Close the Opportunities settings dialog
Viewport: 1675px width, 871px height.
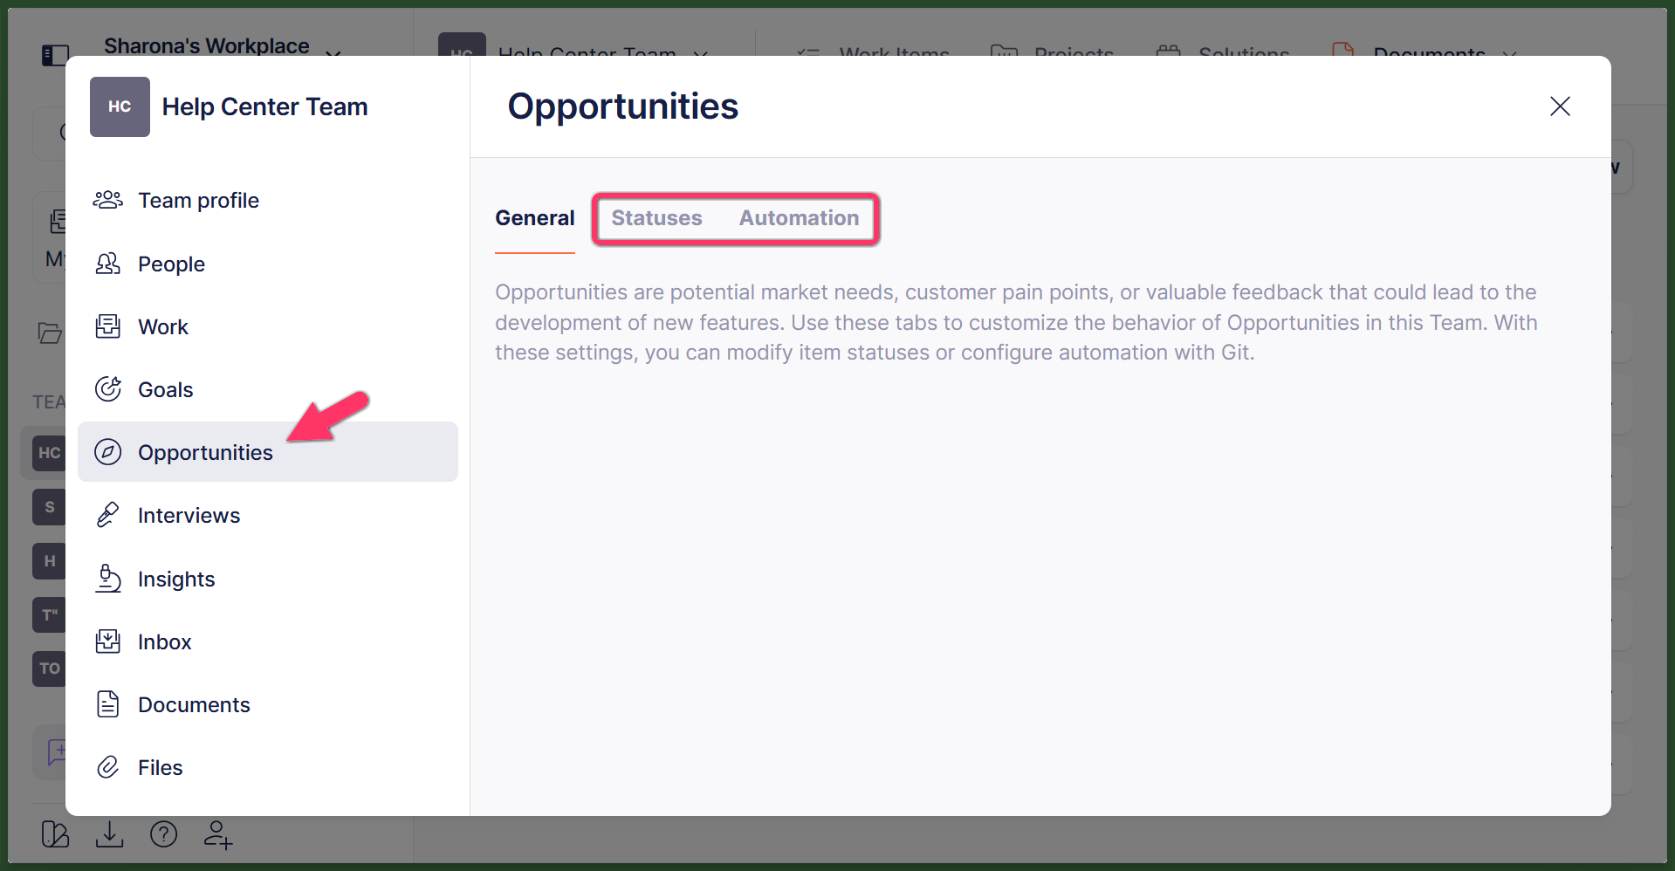click(x=1560, y=106)
